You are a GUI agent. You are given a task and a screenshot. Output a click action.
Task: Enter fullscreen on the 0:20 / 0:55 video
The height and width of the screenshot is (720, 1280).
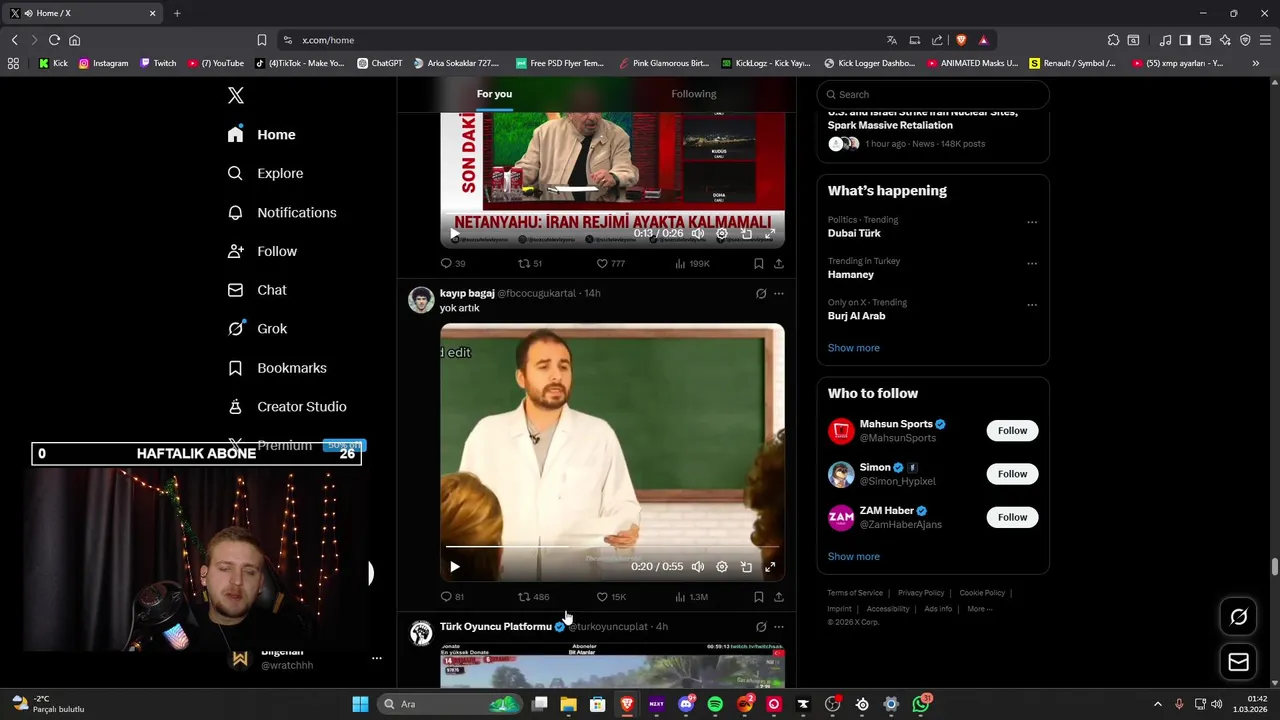(x=770, y=567)
